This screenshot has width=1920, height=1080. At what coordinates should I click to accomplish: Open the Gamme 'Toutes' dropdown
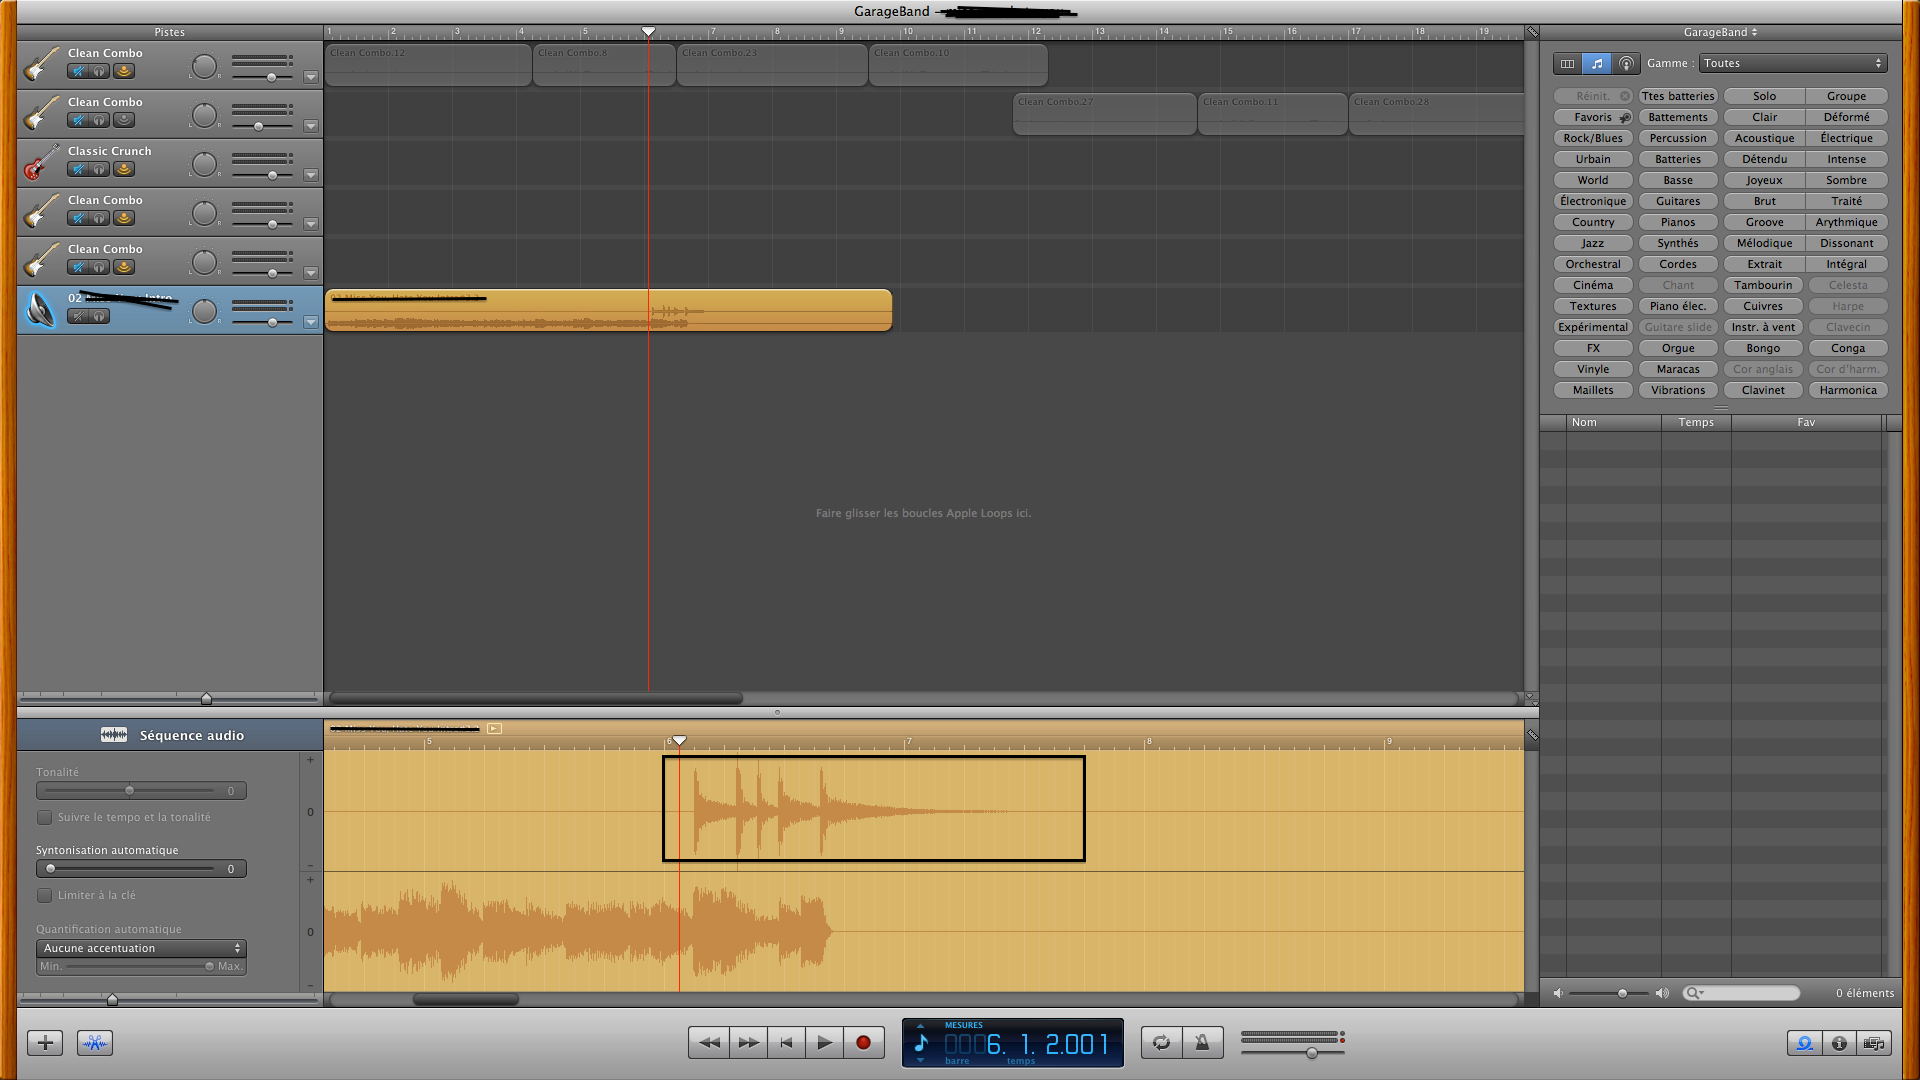[1792, 63]
